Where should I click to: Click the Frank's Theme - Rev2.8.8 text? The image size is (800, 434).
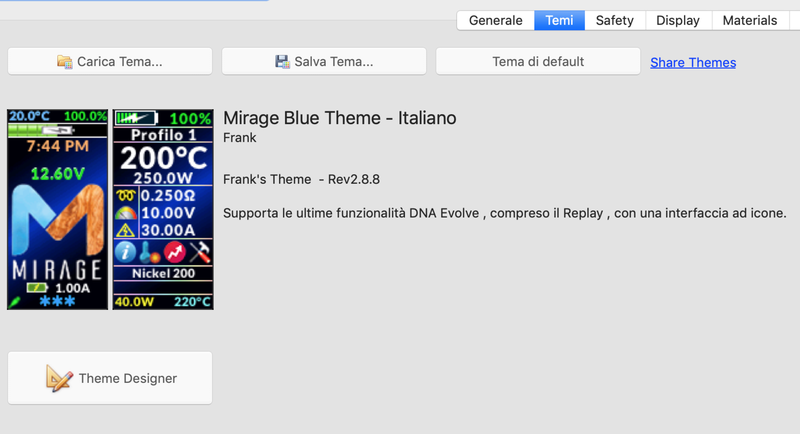pyautogui.click(x=302, y=180)
